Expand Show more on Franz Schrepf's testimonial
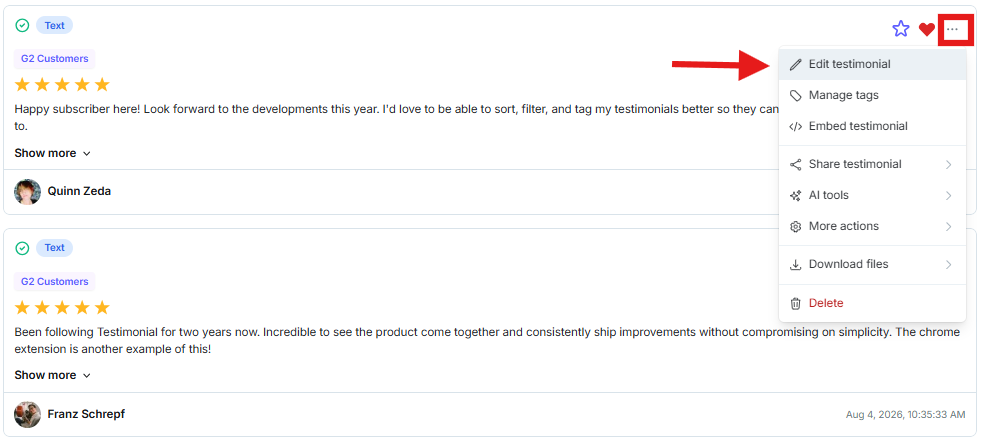Image resolution: width=987 pixels, height=442 pixels. pyautogui.click(x=53, y=375)
